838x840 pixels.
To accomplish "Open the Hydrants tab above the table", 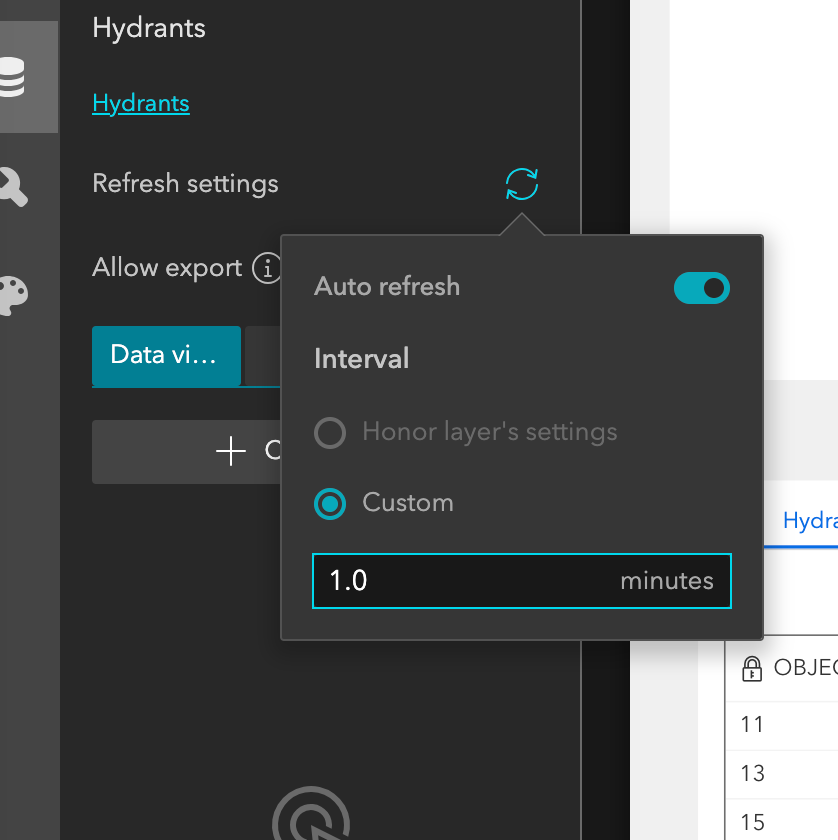I will 817,520.
